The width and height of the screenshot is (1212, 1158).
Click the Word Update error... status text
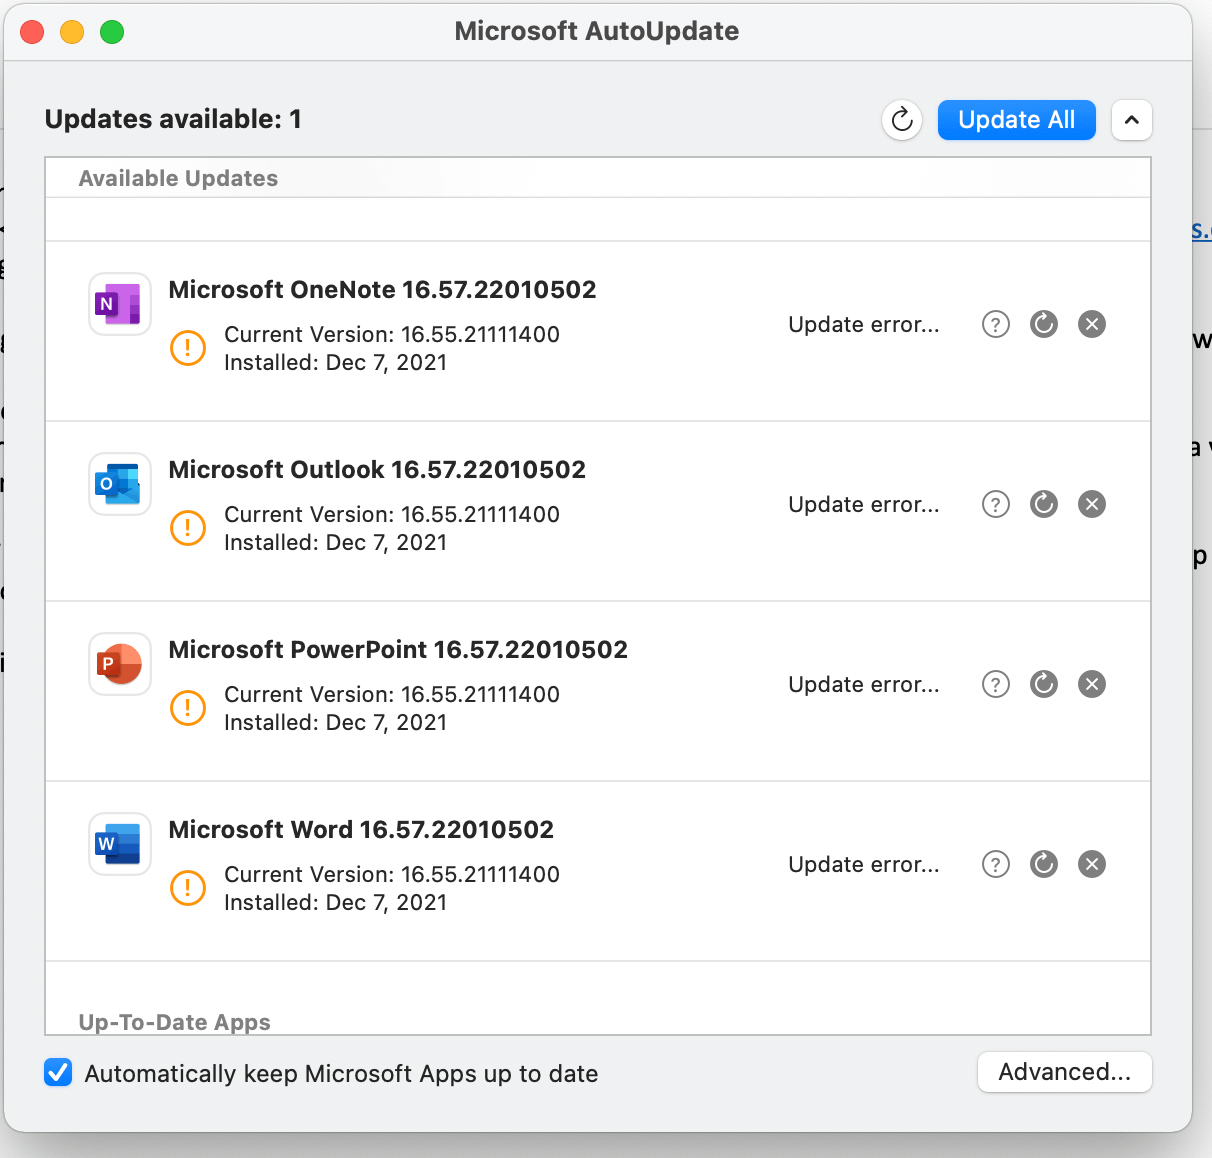point(864,864)
